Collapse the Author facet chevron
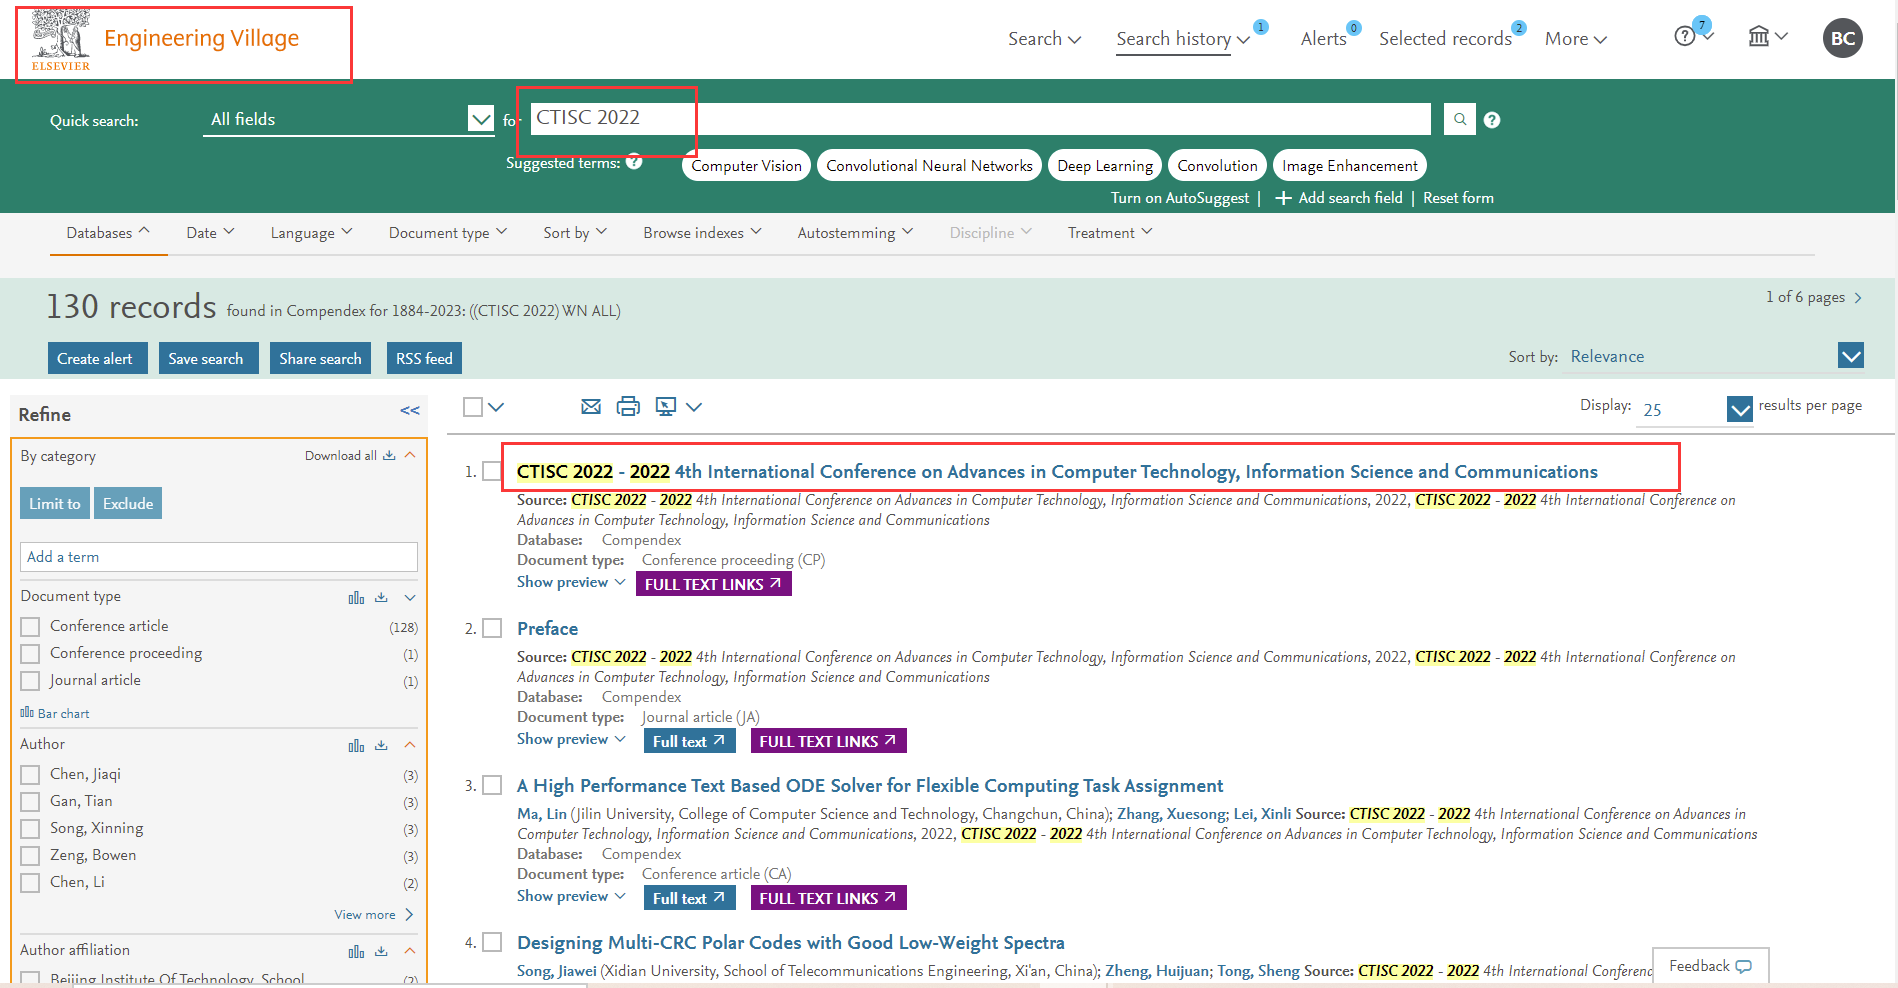Screen dimensions: 1898x988 (410, 745)
